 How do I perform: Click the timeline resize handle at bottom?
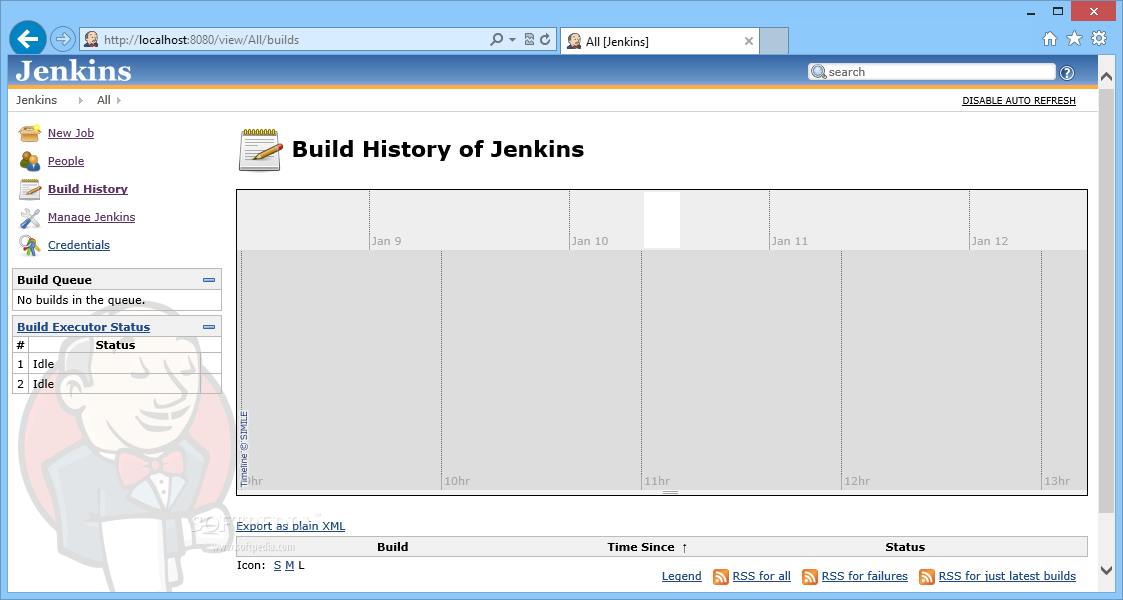[x=670, y=493]
